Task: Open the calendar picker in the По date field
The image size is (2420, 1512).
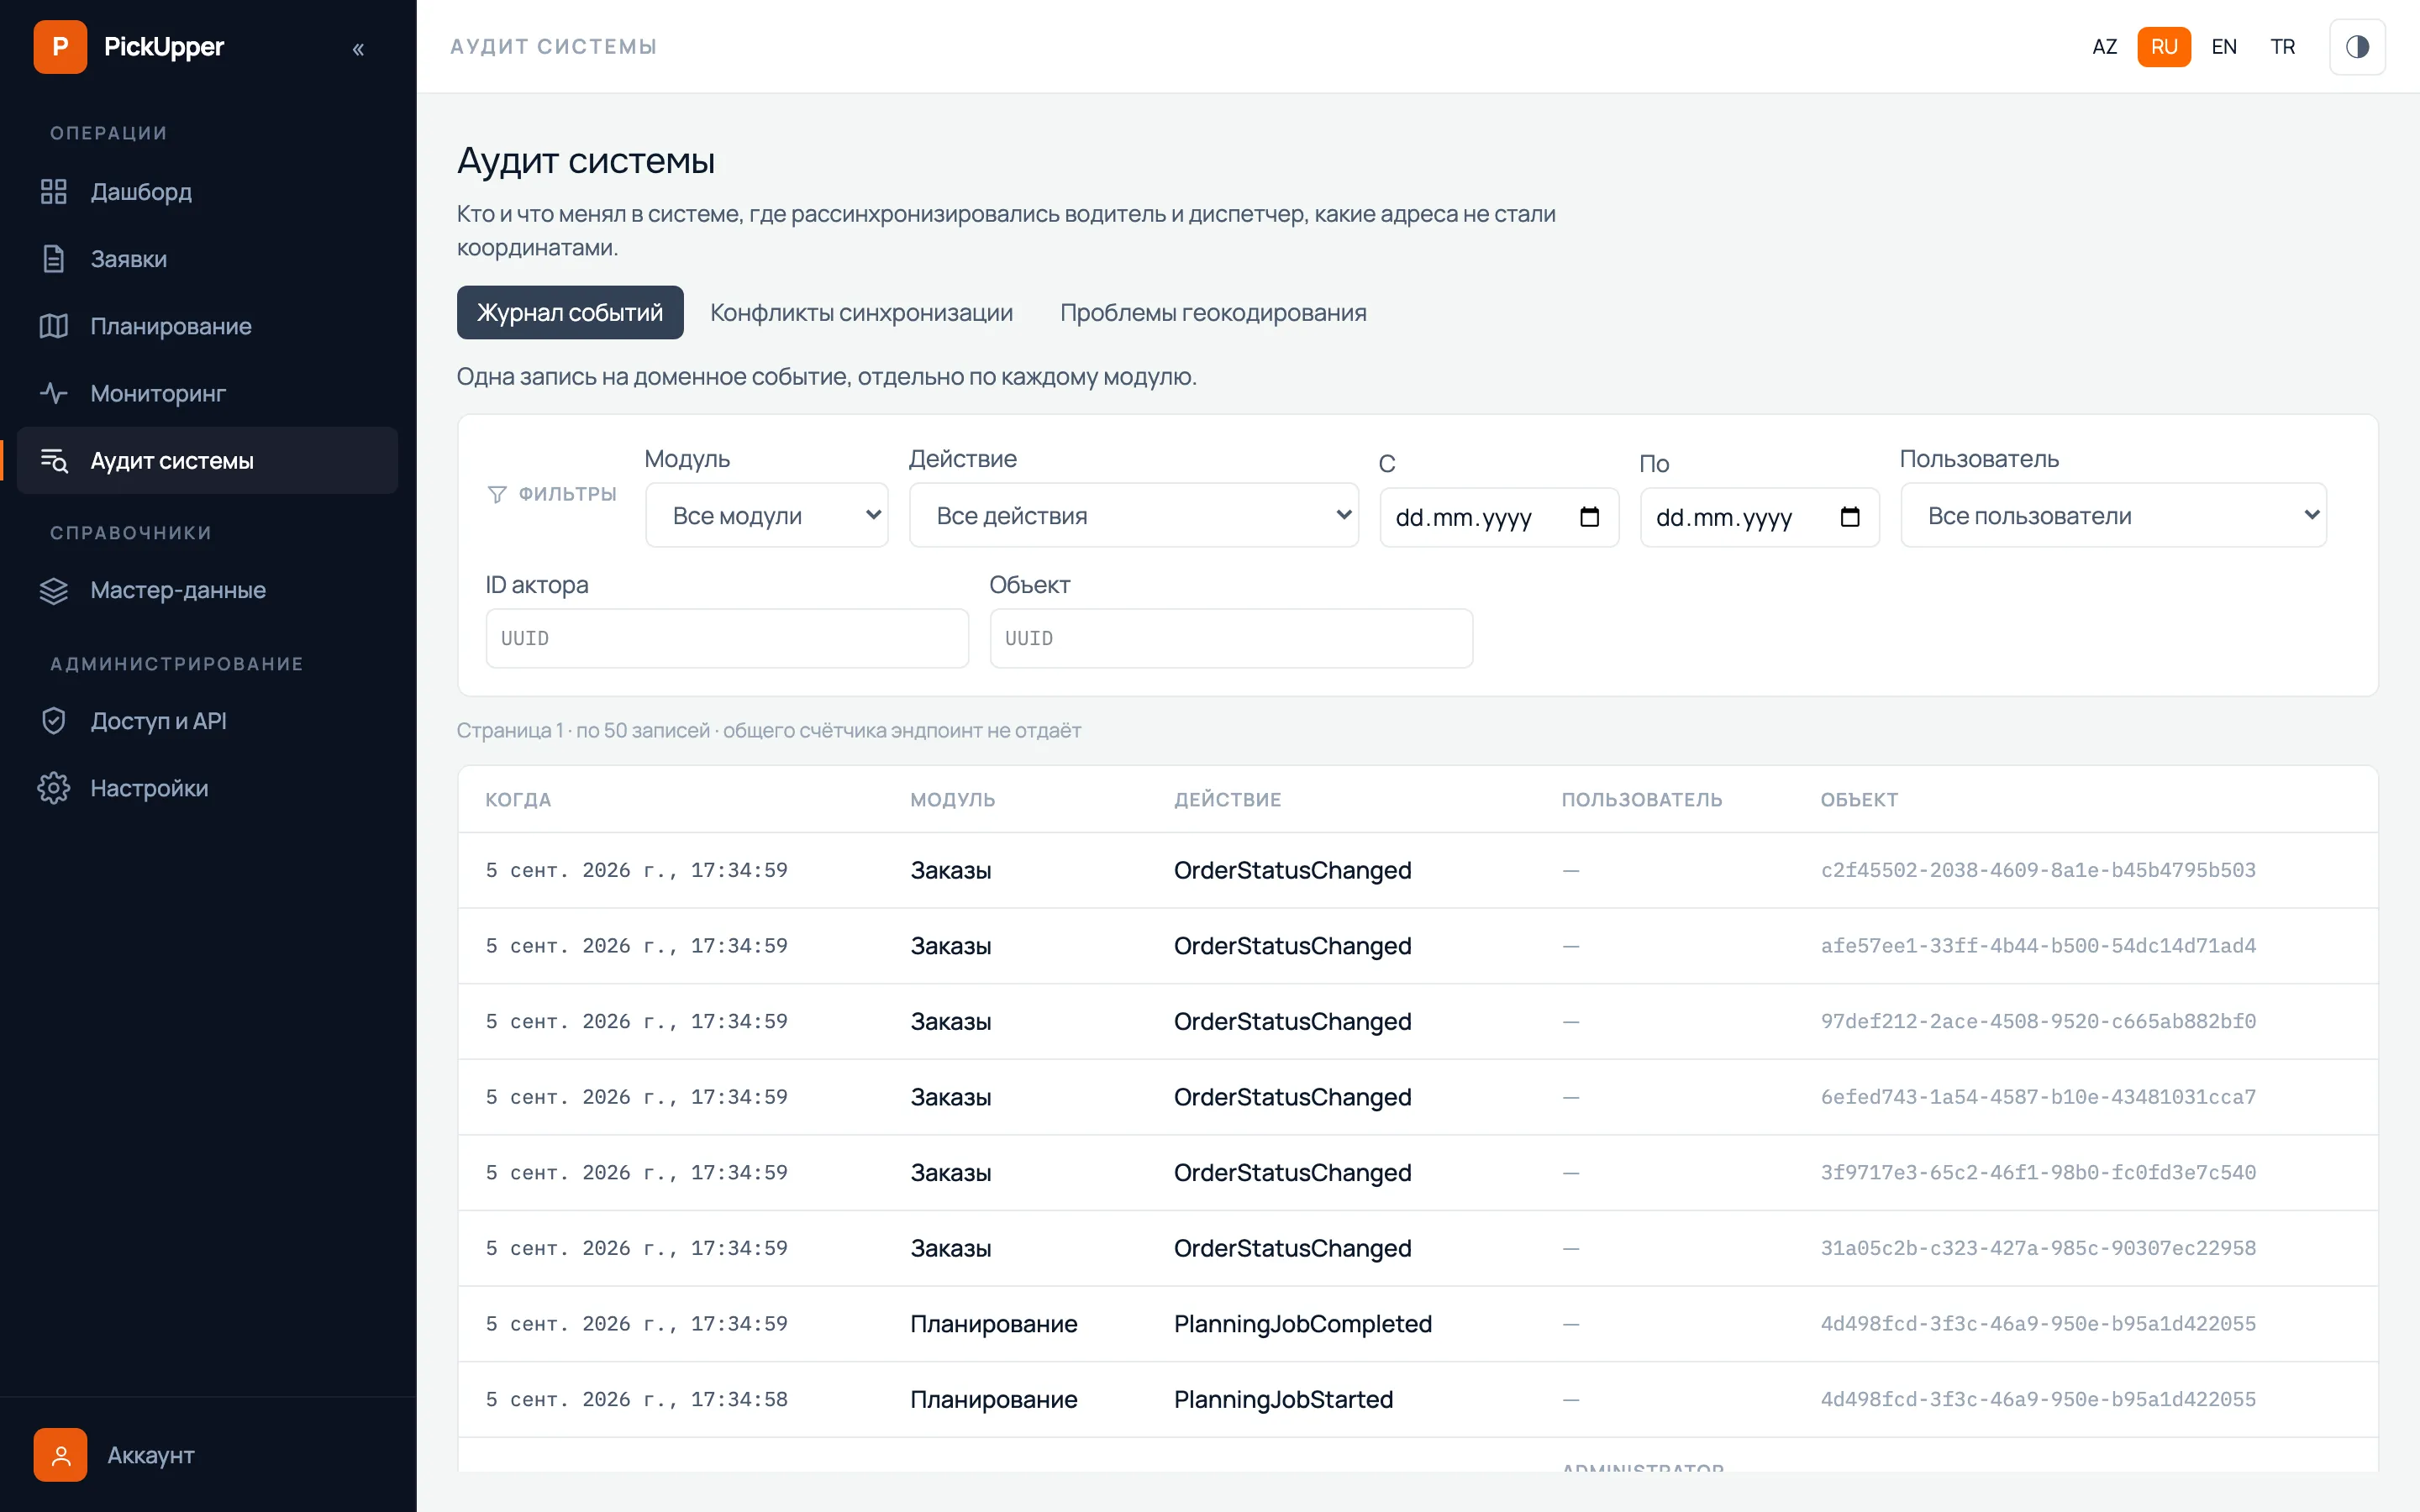Action: pyautogui.click(x=1850, y=517)
